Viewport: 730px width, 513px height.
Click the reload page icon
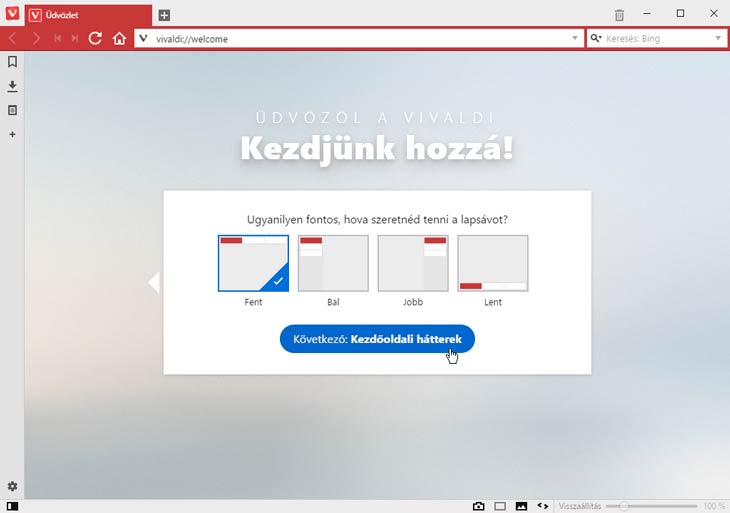pos(96,38)
